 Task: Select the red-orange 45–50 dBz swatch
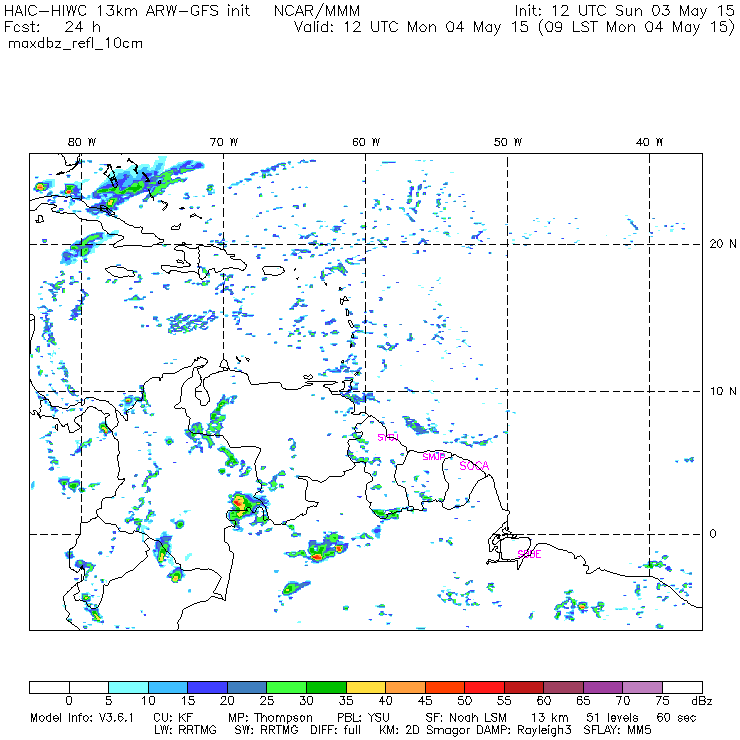[x=445, y=687]
